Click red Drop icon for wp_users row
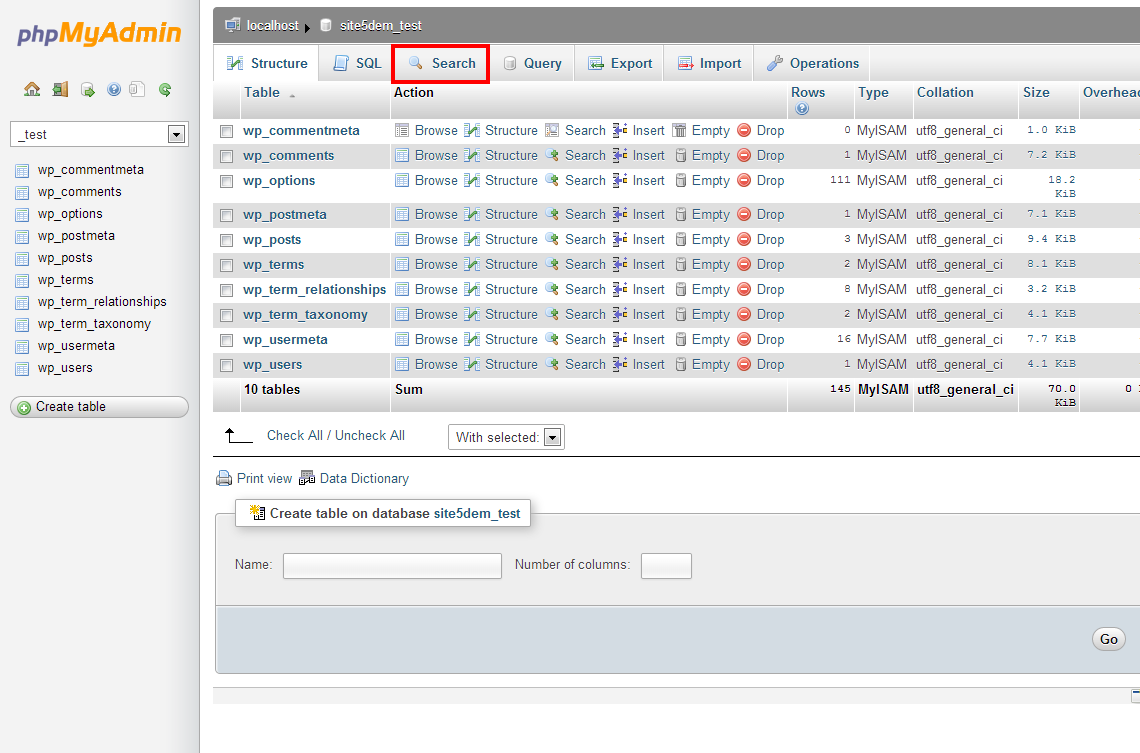The image size is (1140, 753). tap(744, 364)
